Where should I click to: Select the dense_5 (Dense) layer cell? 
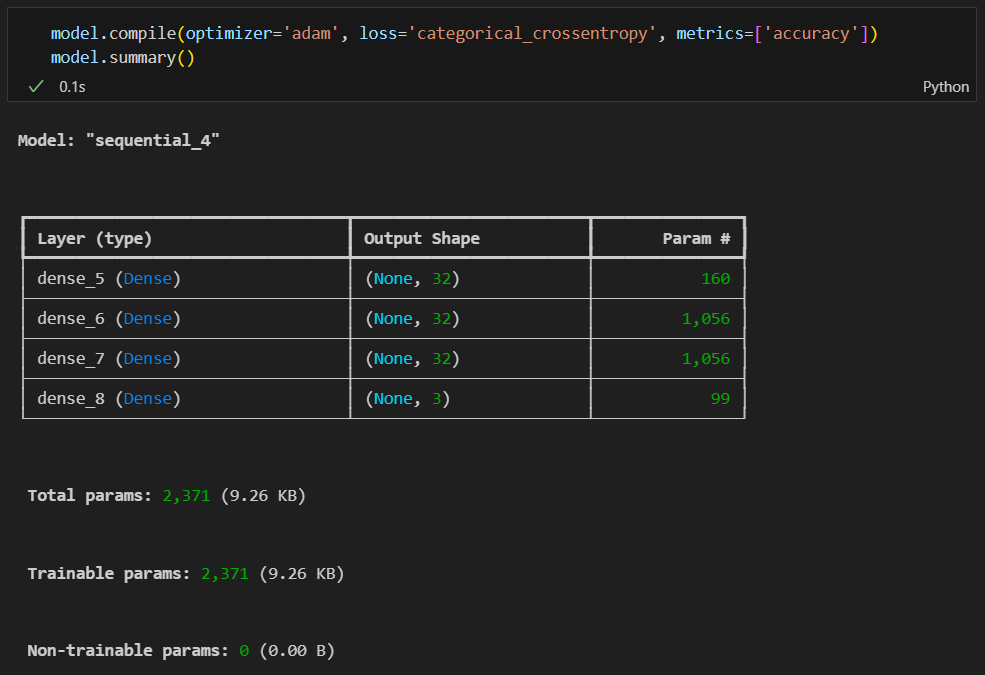coord(109,279)
